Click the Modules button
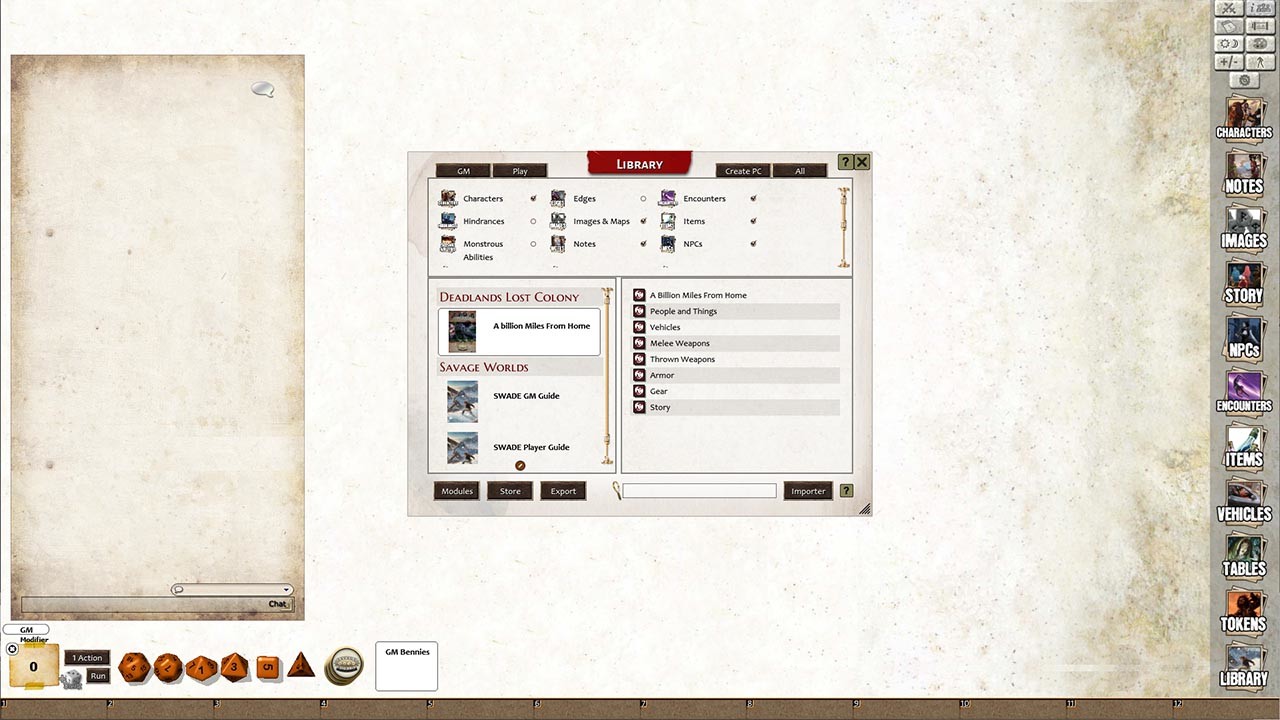This screenshot has width=1280, height=720. [456, 491]
